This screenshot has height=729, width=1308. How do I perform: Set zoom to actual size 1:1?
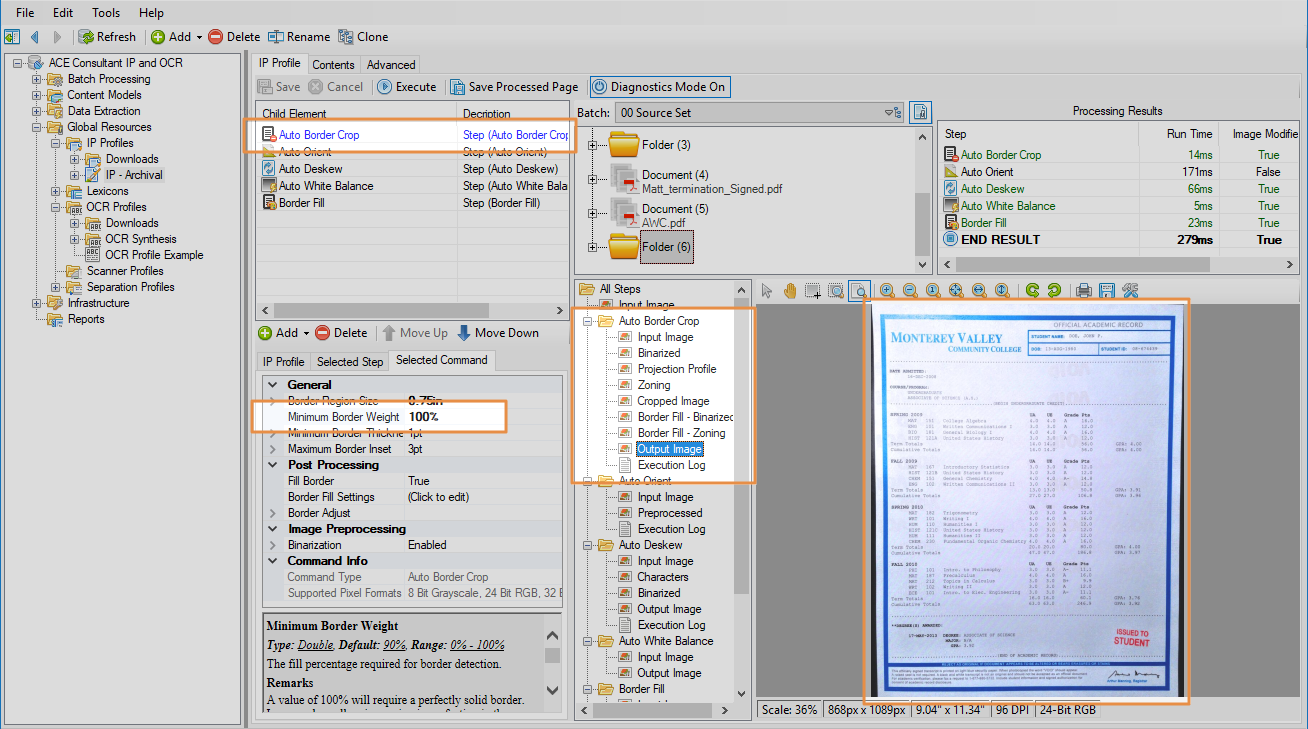pyautogui.click(x=933, y=291)
